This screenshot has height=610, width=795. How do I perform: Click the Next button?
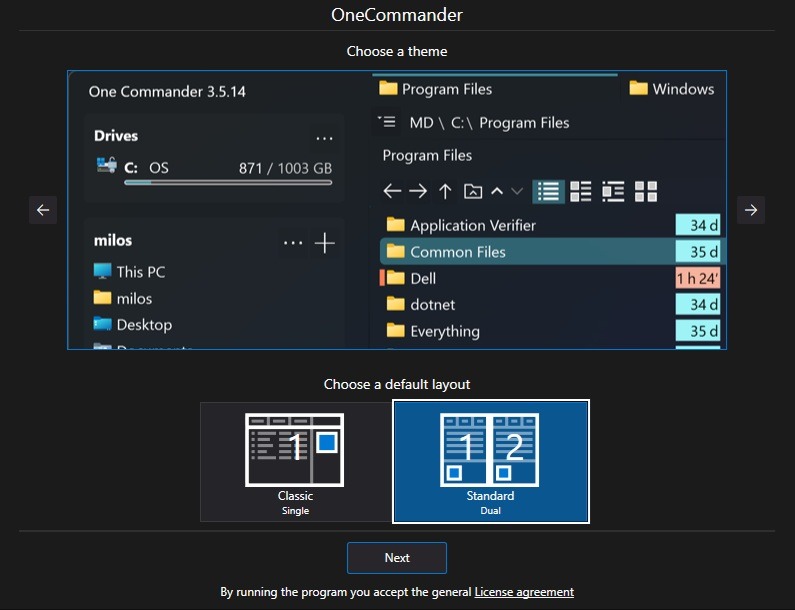397,558
